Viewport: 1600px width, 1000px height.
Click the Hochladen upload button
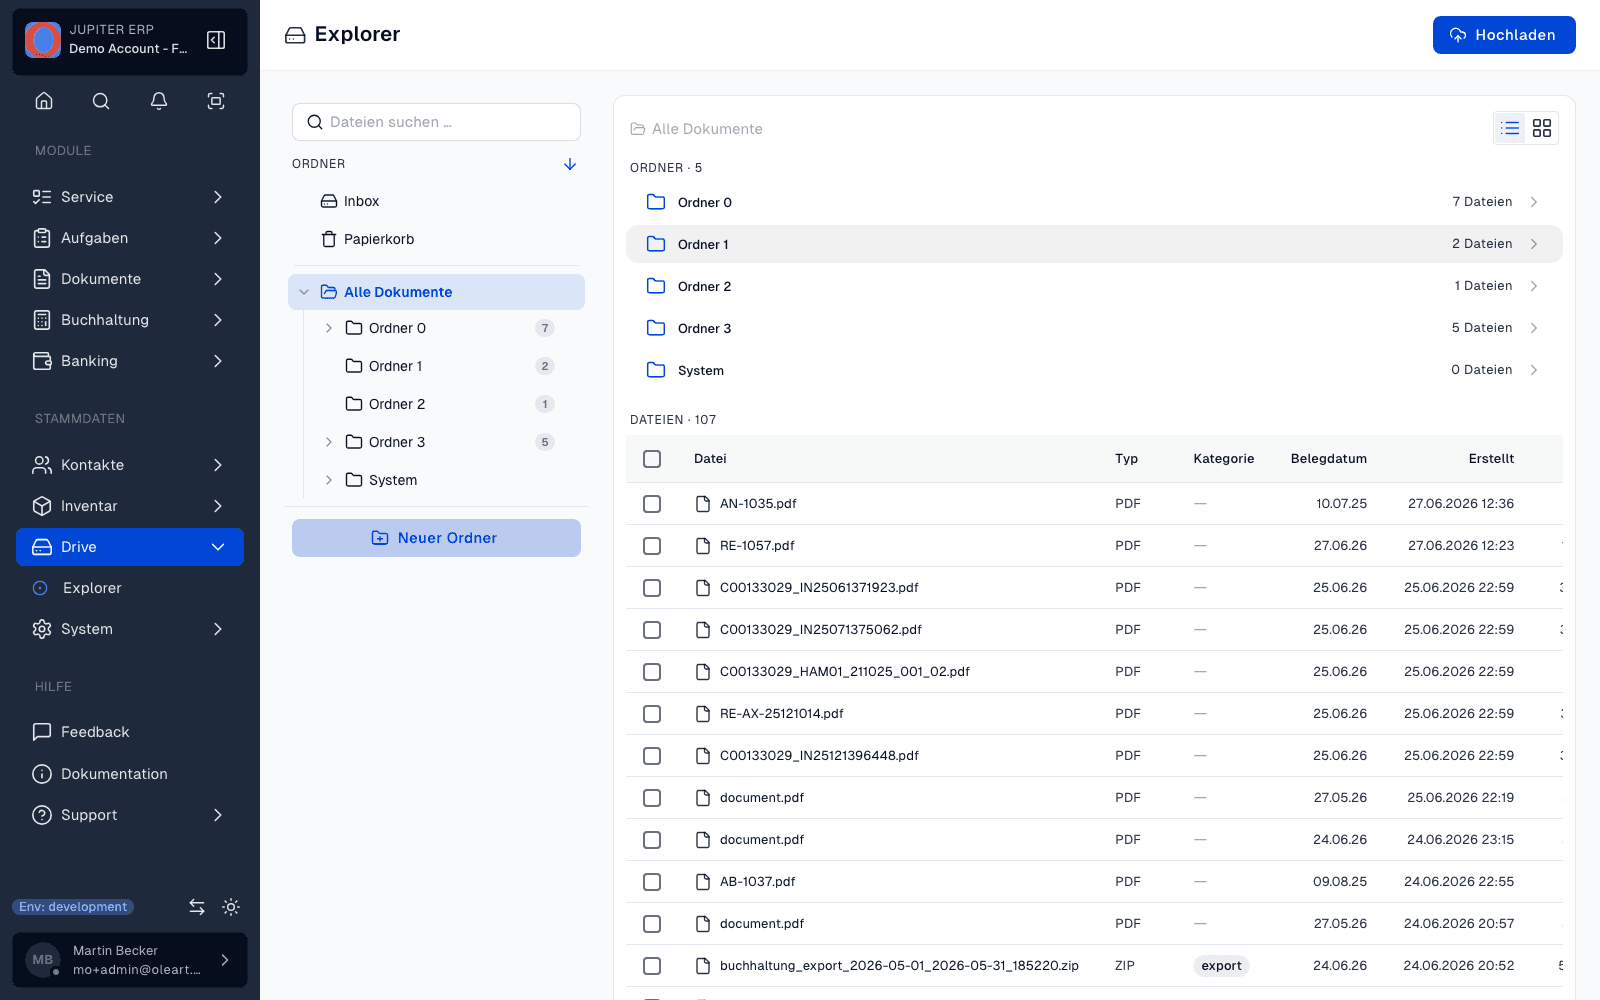pyautogui.click(x=1504, y=35)
